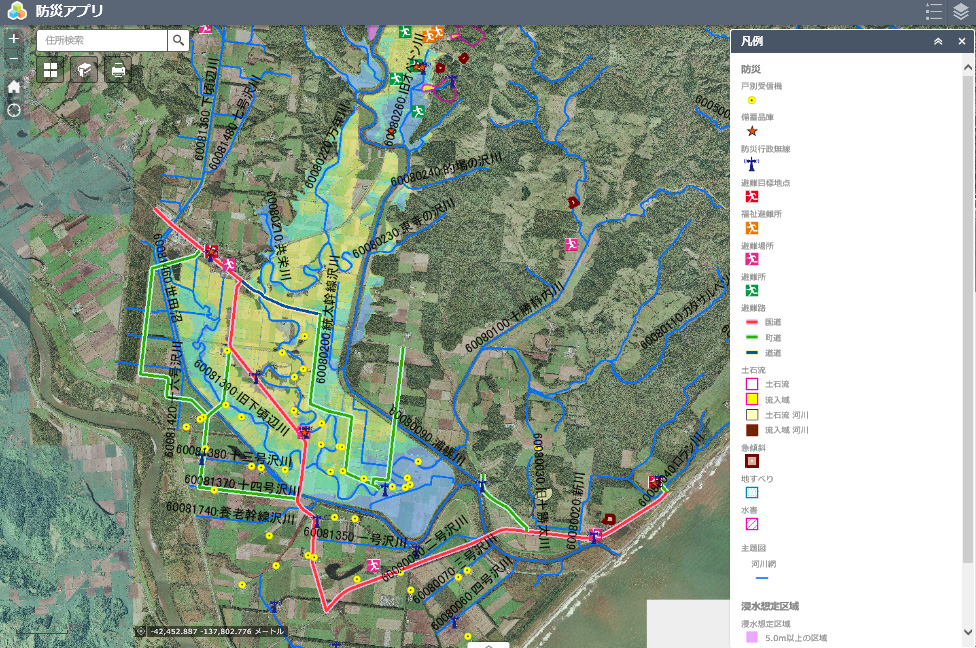Collapse the 凡例 legend panel
The image size is (976, 648).
938,42
